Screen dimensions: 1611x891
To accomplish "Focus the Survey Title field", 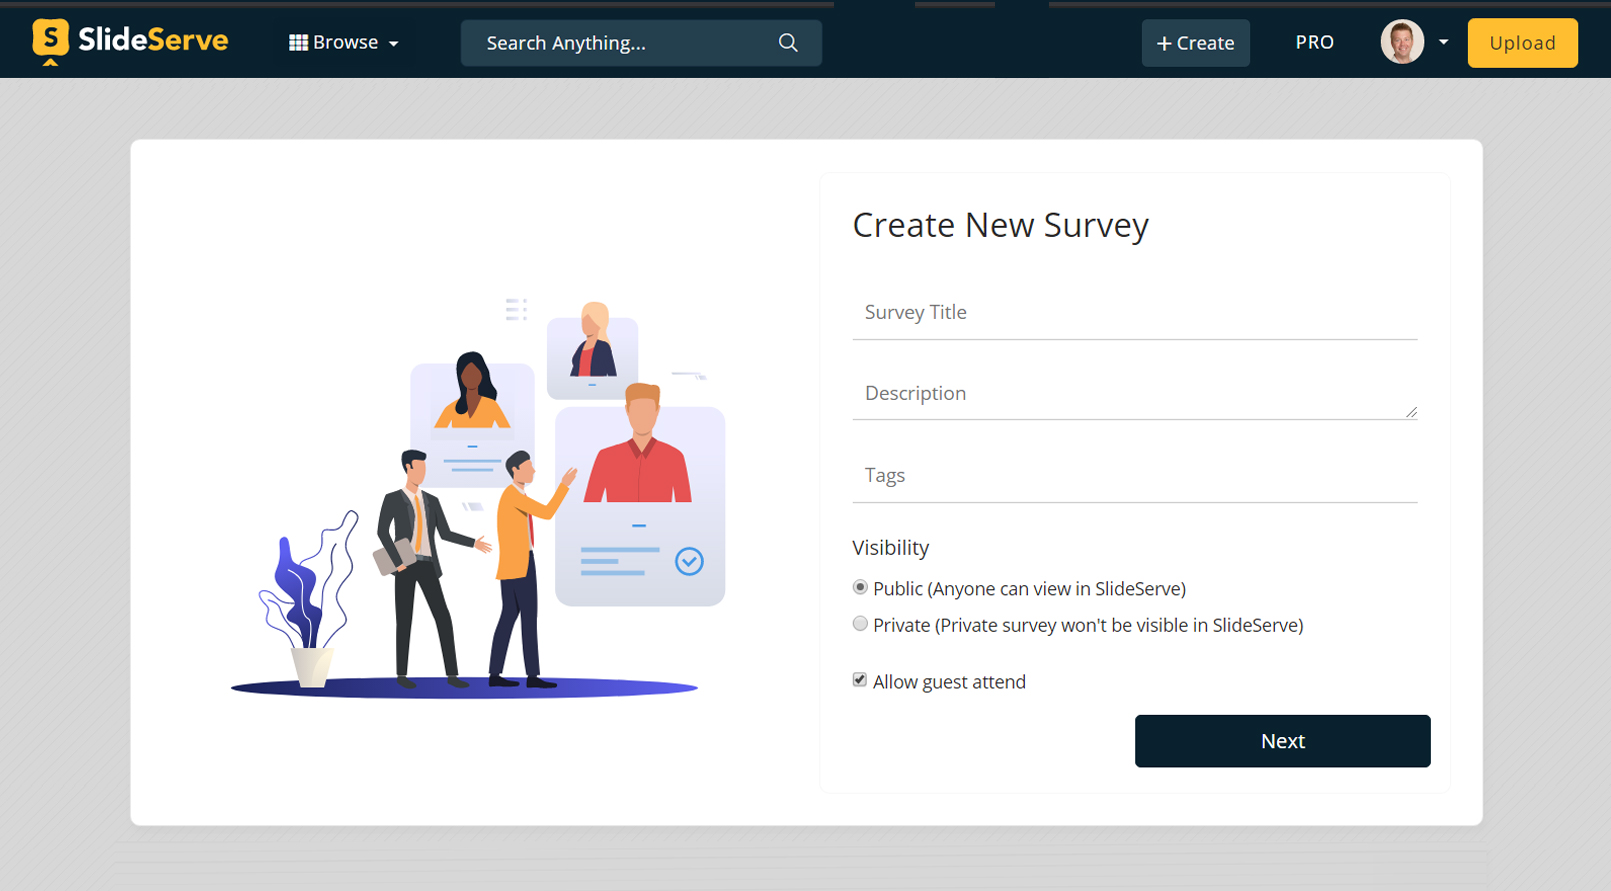I will pyautogui.click(x=1134, y=313).
